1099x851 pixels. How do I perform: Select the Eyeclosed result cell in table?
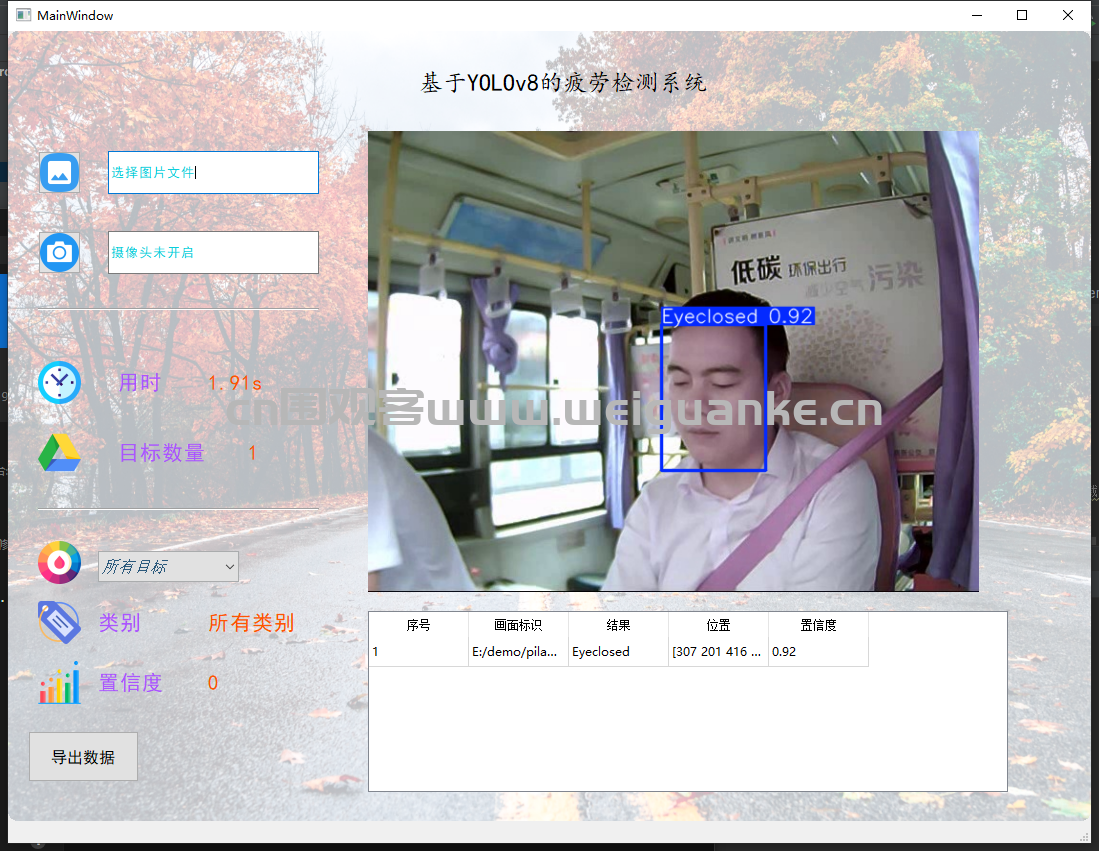pyautogui.click(x=618, y=652)
